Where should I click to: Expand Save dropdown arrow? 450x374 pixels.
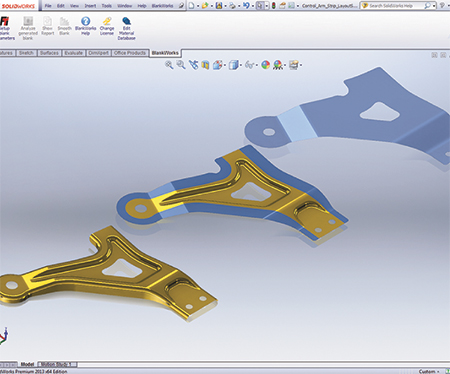click(x=225, y=6)
